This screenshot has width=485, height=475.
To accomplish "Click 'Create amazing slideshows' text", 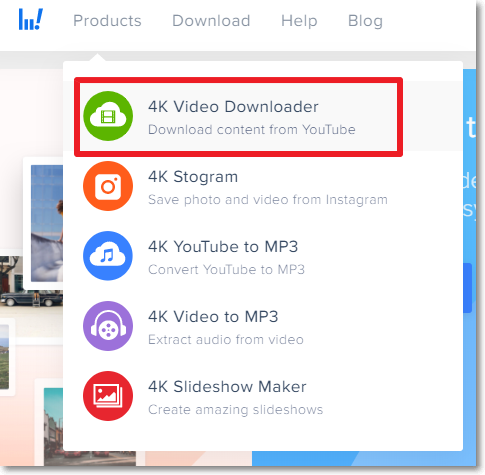I will 235,410.
